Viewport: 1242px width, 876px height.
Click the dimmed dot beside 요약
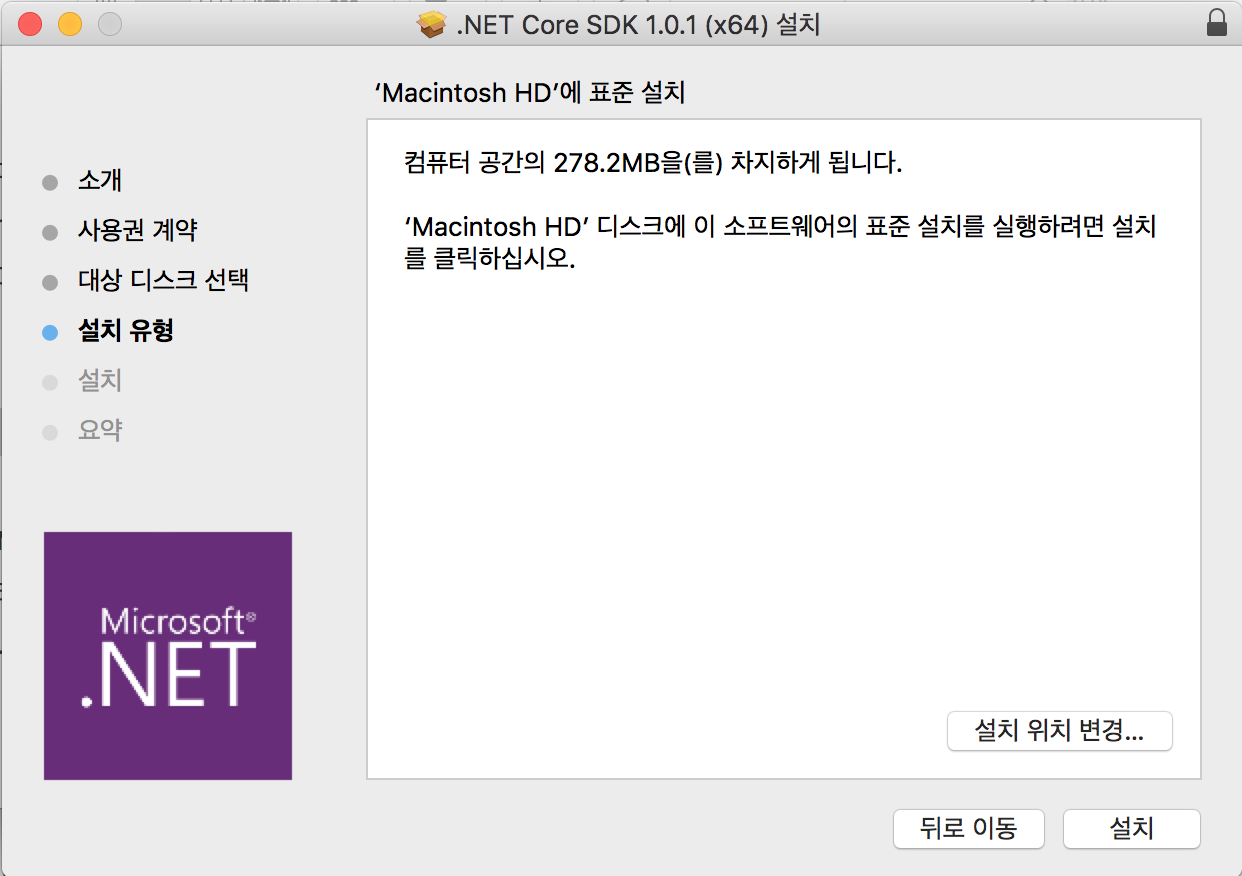click(48, 430)
